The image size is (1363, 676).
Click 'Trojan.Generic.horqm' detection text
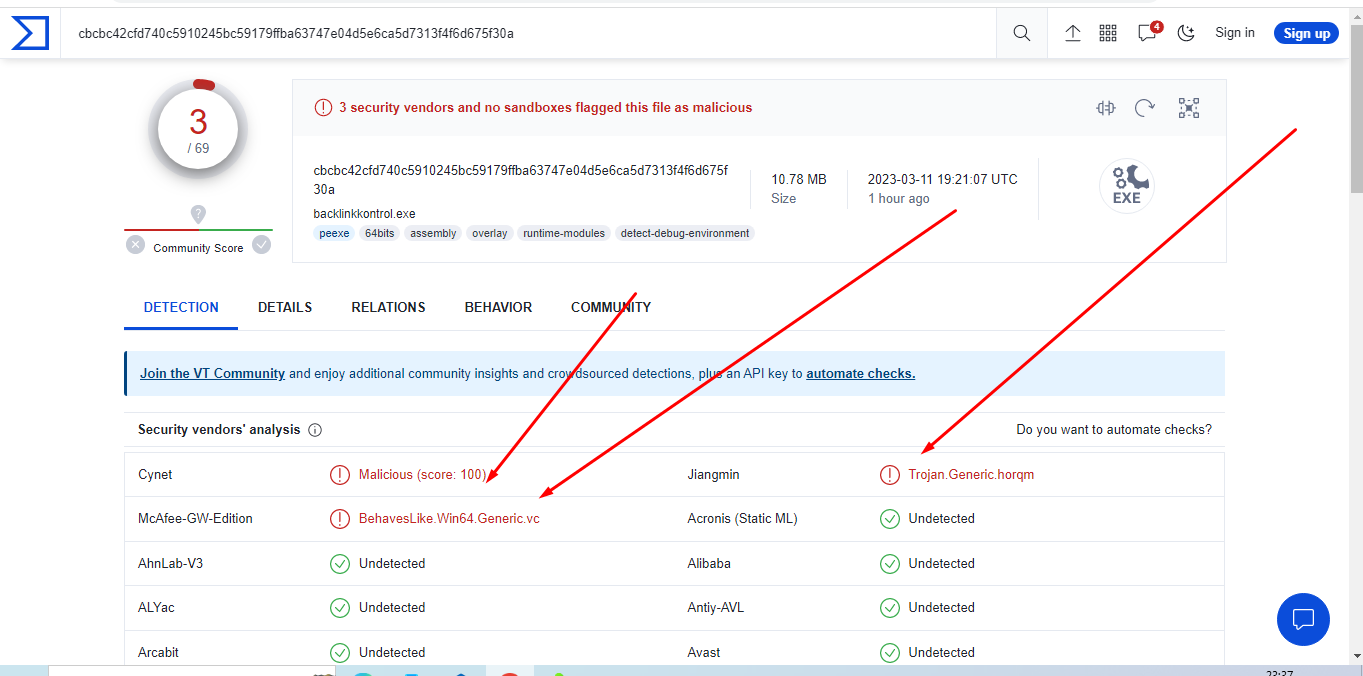pyautogui.click(x=971, y=475)
